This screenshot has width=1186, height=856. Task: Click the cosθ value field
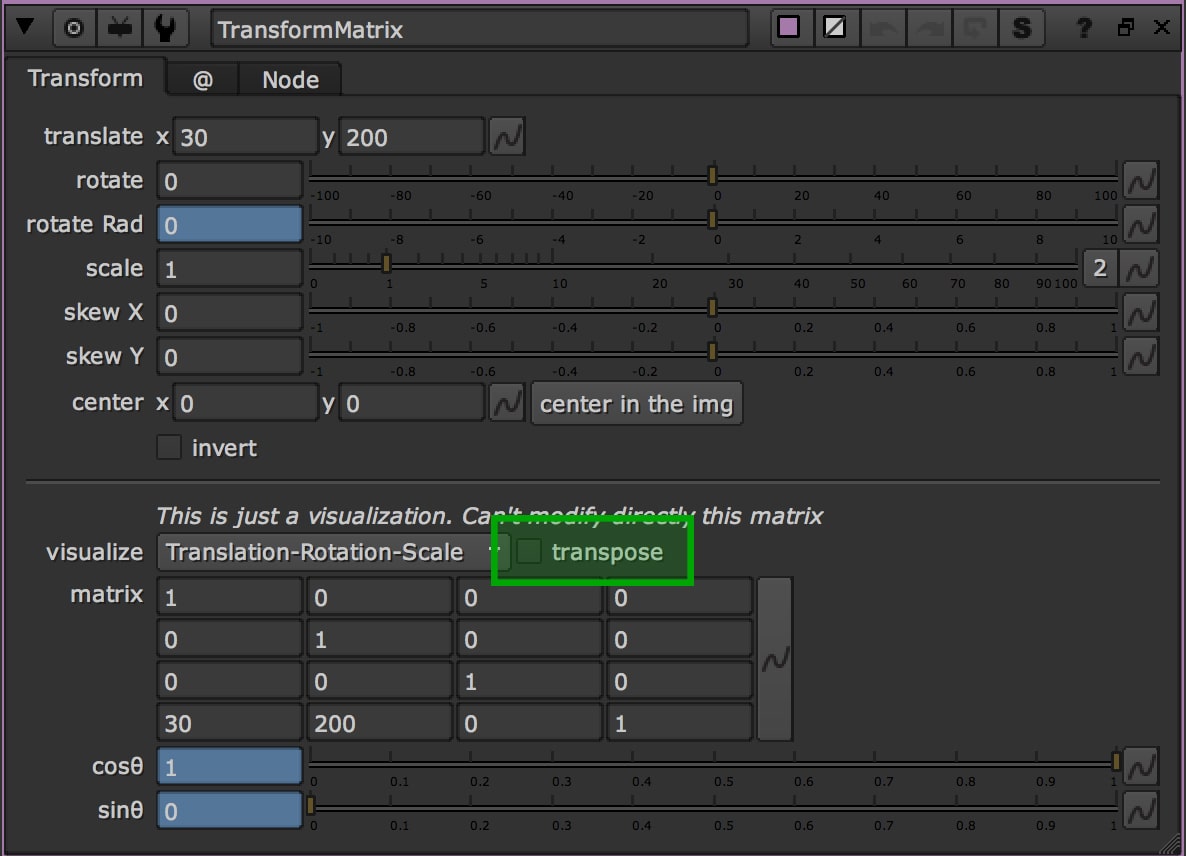click(x=229, y=768)
